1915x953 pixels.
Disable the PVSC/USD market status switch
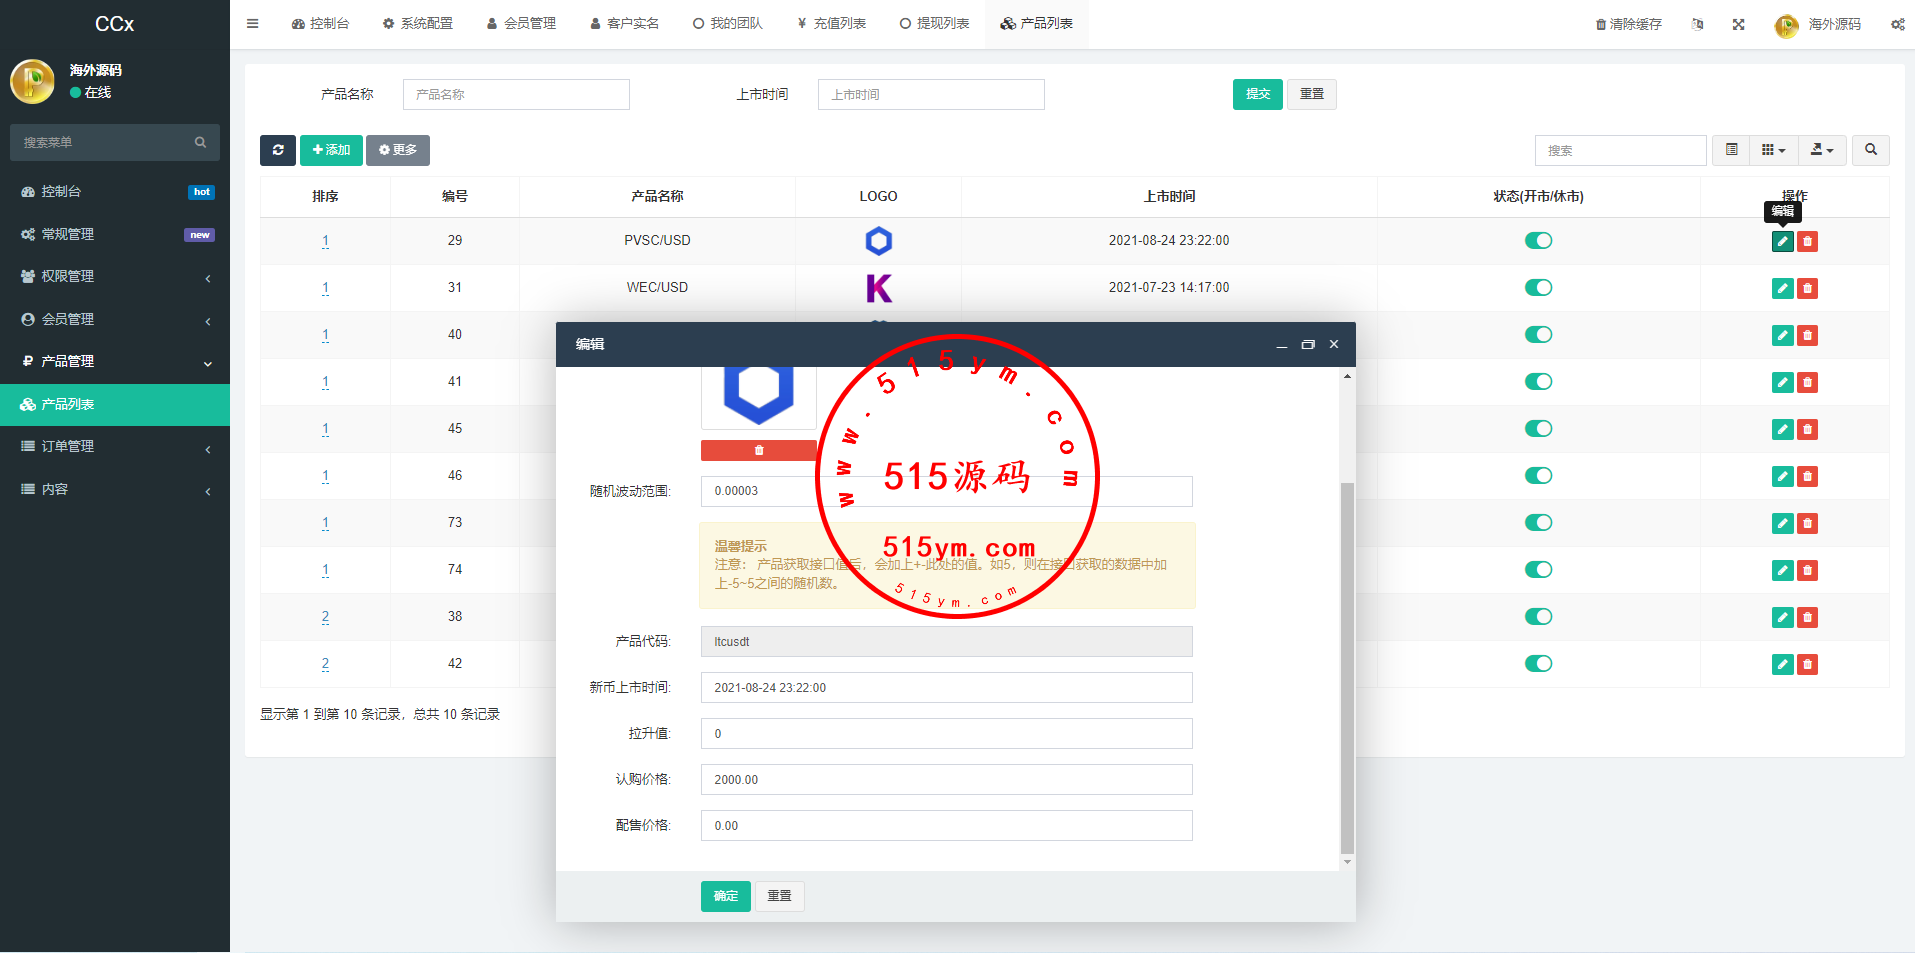[1538, 241]
